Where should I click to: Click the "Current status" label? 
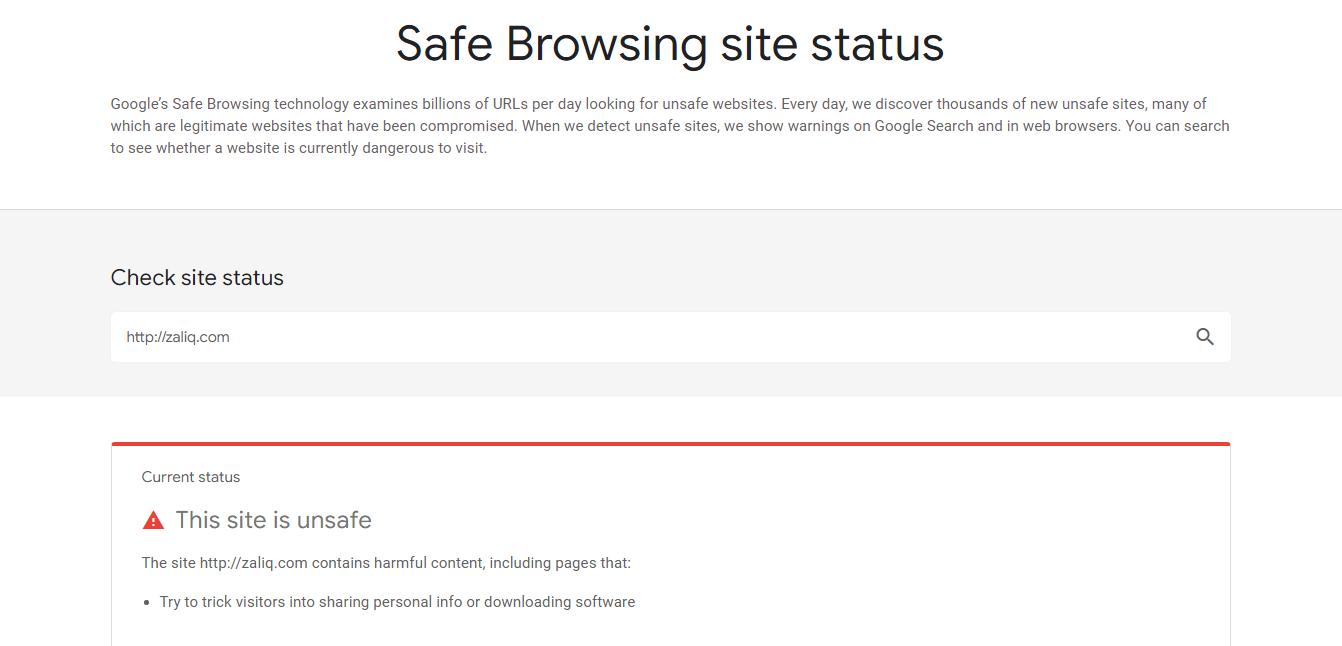point(190,477)
